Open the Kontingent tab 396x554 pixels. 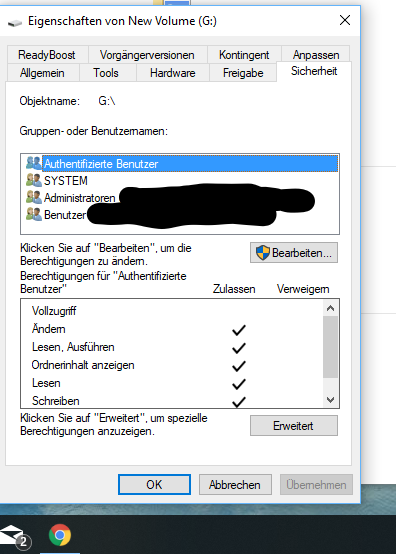click(244, 55)
